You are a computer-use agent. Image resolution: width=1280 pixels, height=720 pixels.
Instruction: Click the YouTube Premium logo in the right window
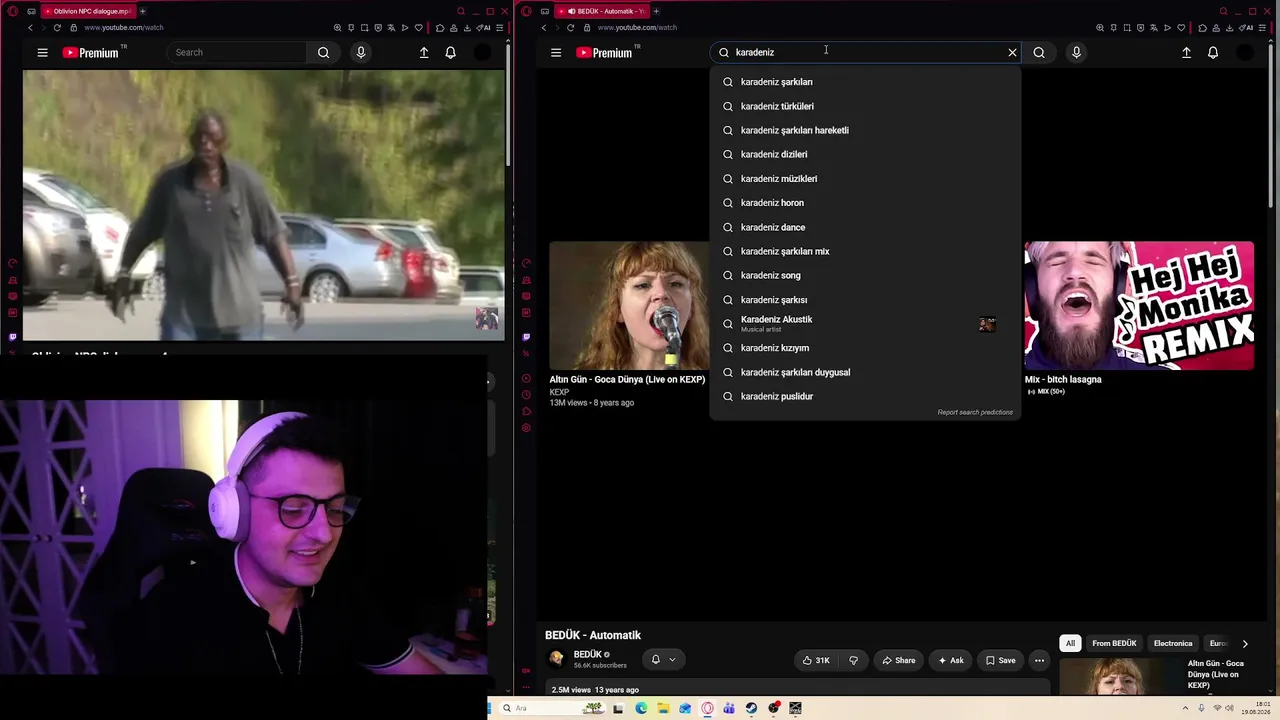(604, 52)
